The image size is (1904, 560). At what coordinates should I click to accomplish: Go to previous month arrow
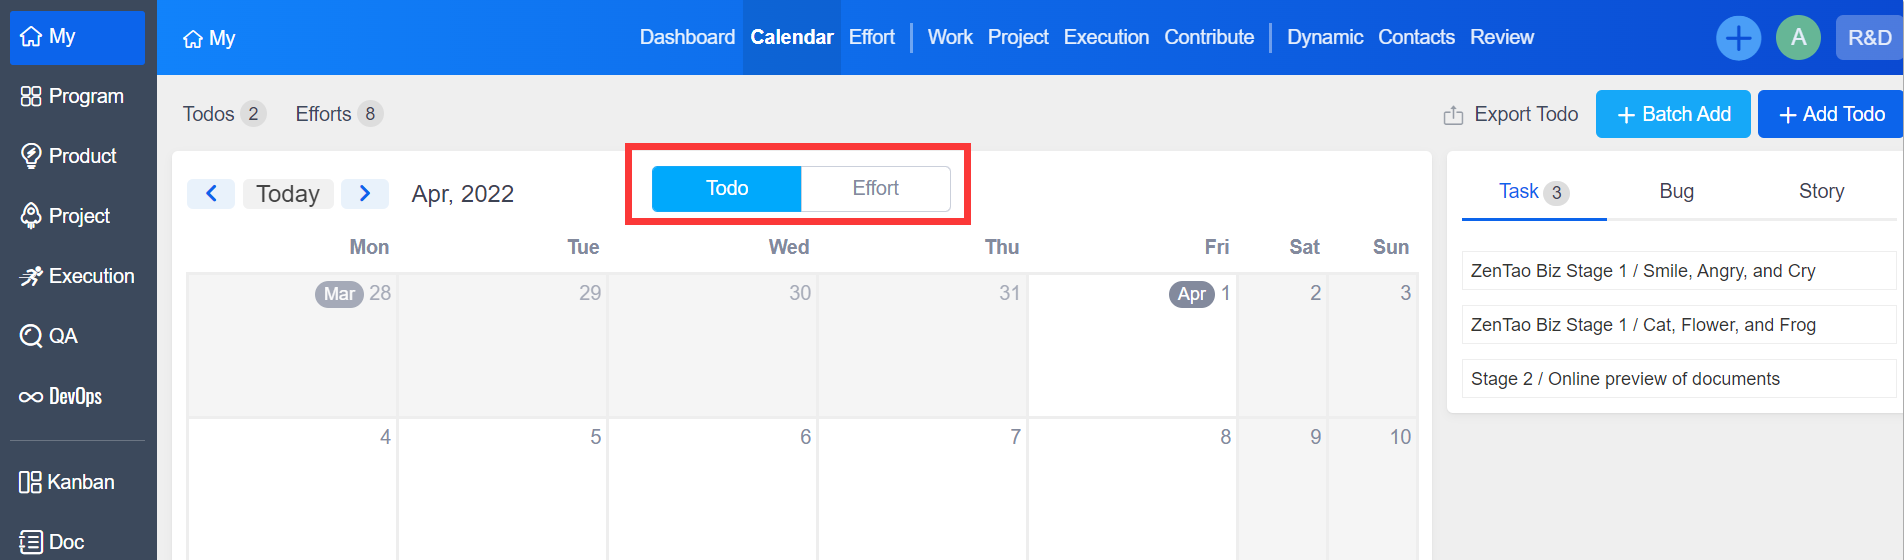(x=211, y=193)
